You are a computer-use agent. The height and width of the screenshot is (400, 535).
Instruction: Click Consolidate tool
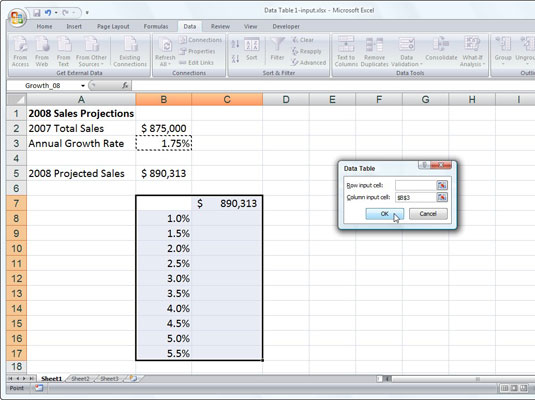[x=441, y=49]
